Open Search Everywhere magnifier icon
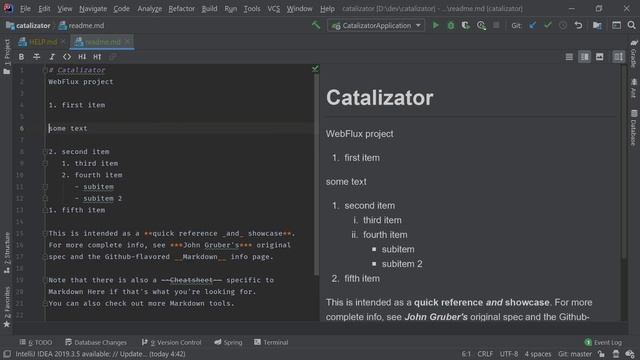The image size is (640, 360). pyautogui.click(x=631, y=25)
